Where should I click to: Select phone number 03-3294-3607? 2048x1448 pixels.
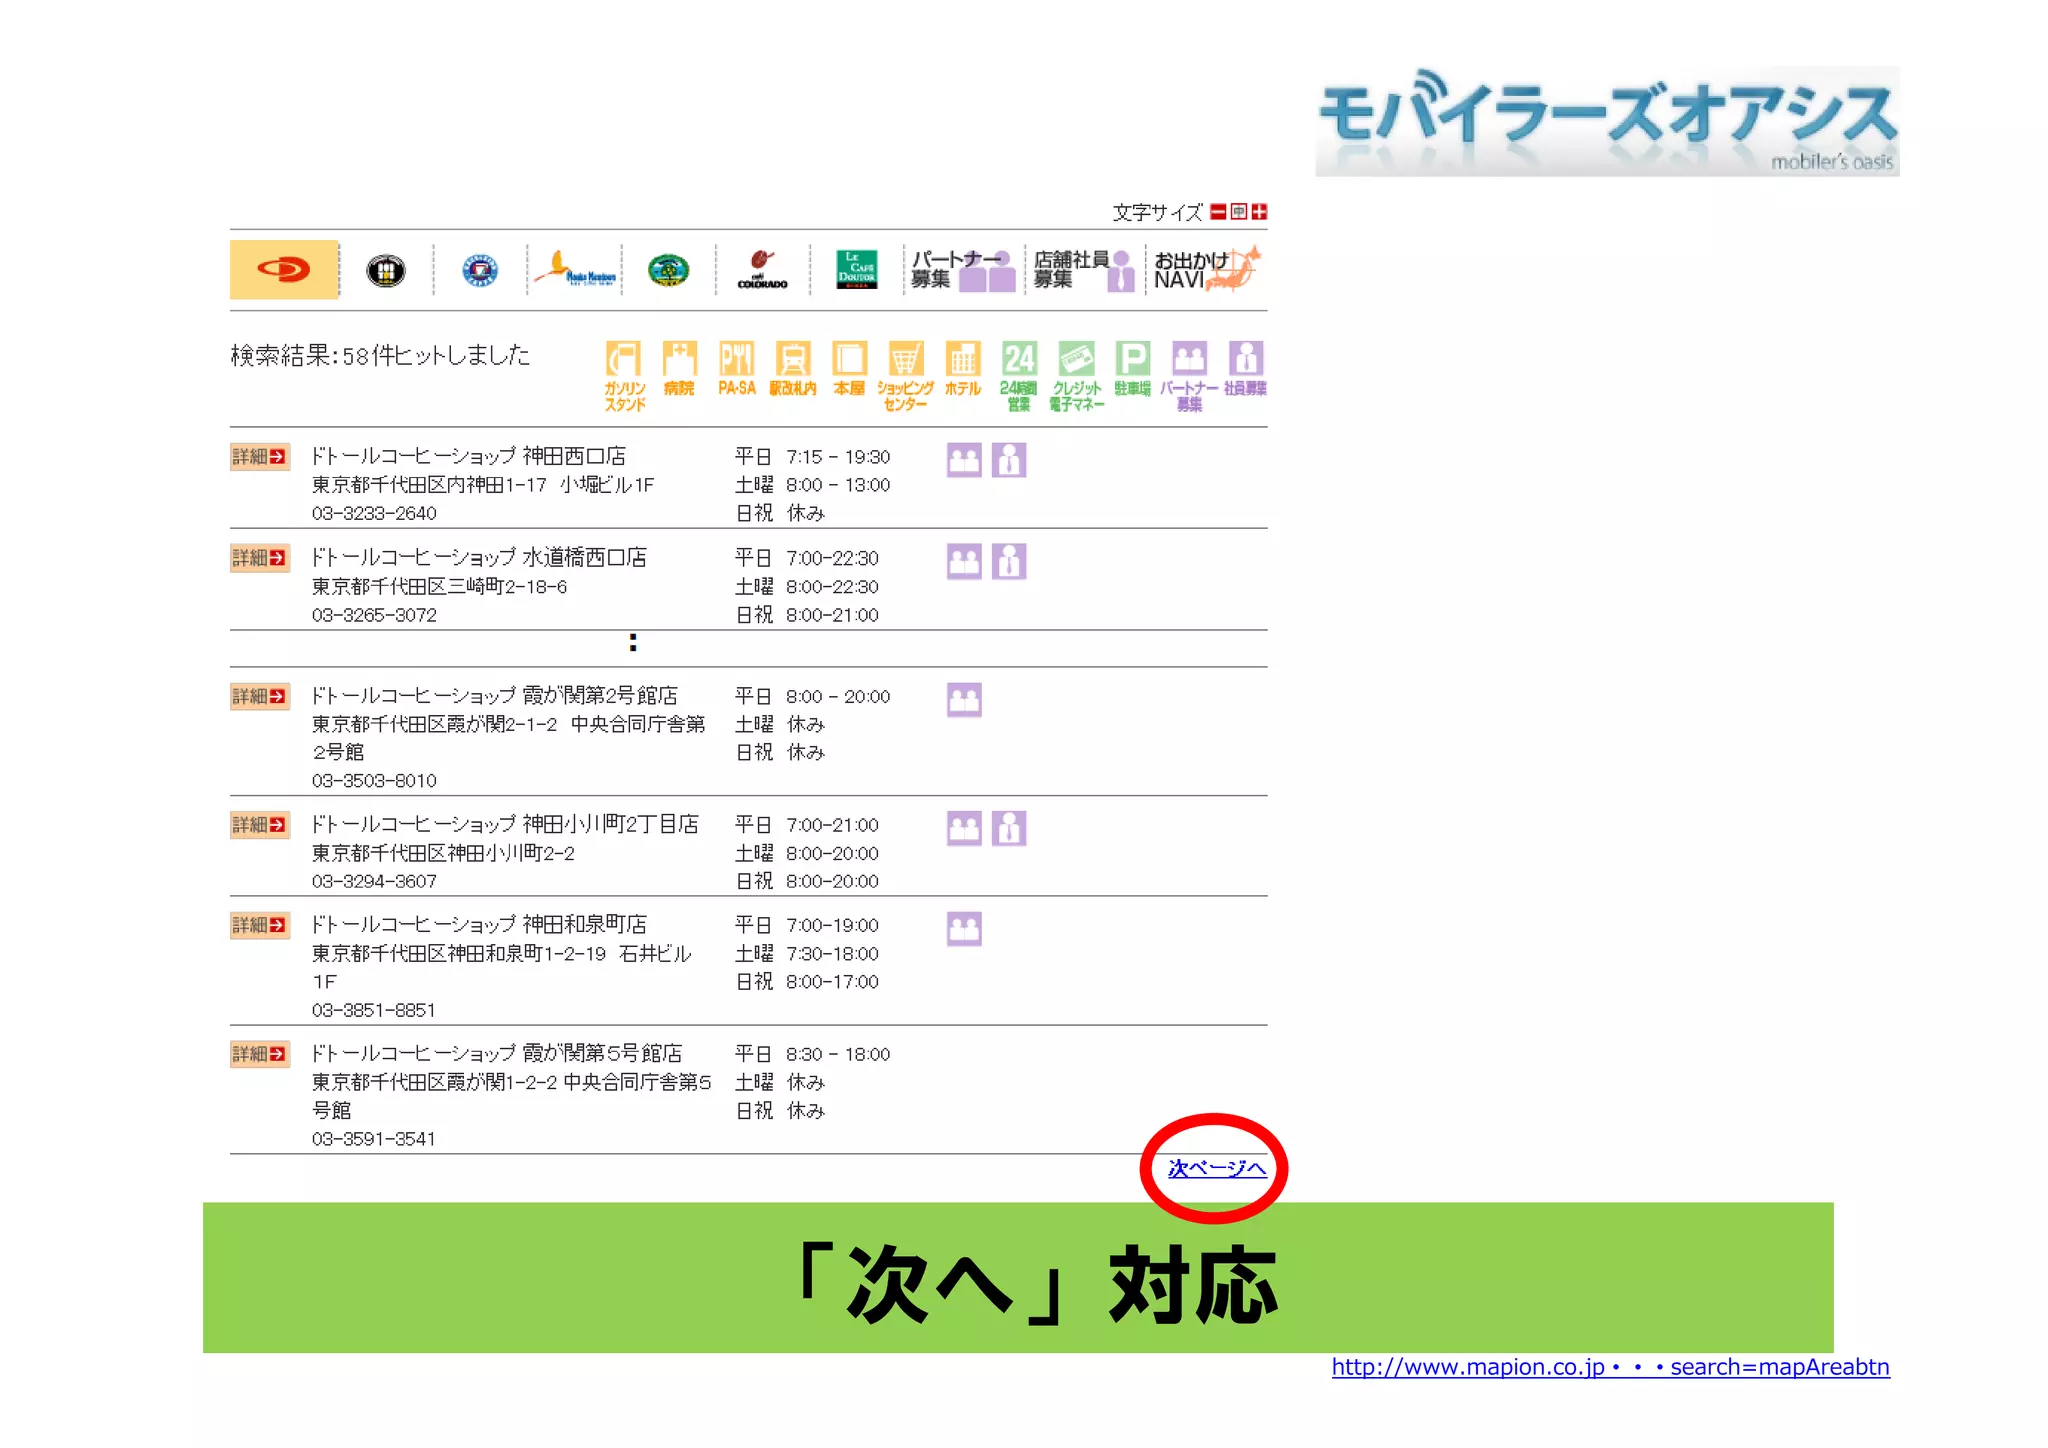click(374, 881)
